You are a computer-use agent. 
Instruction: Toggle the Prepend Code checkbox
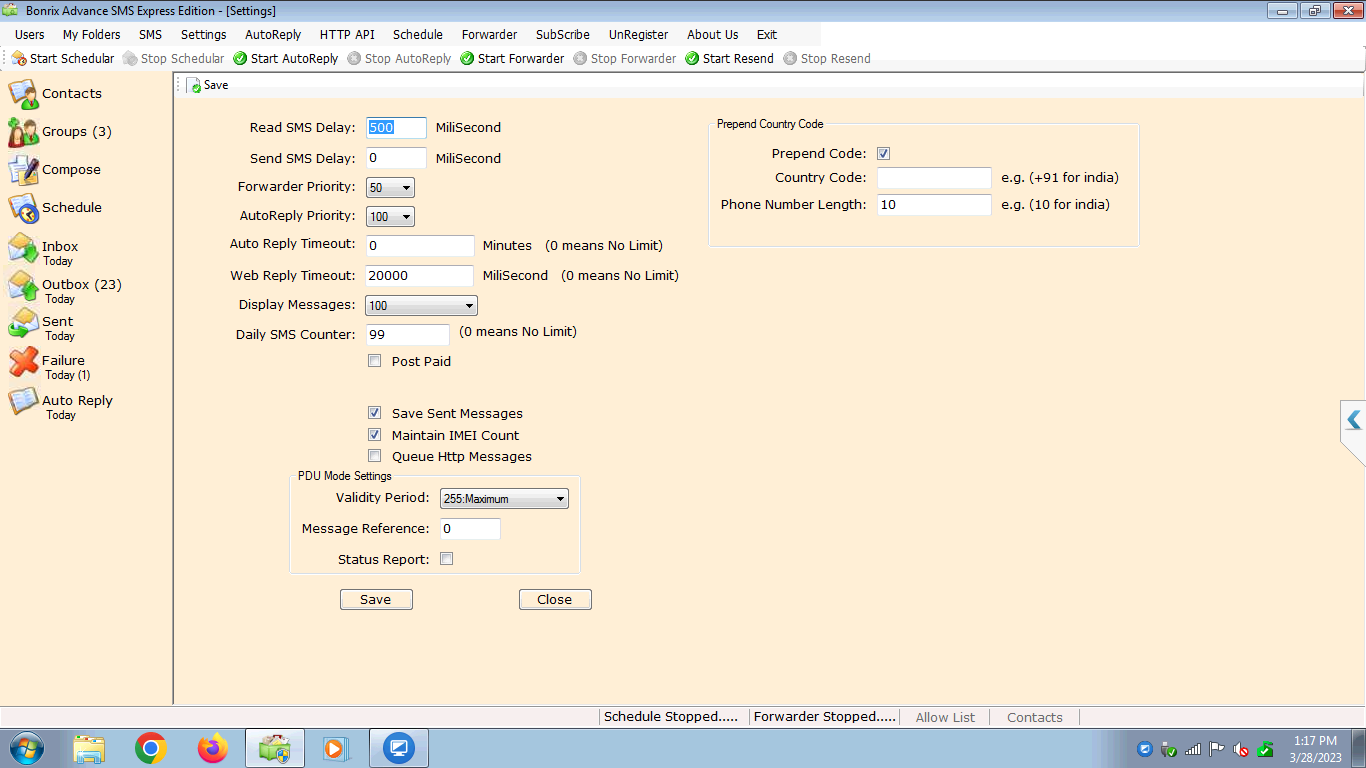click(884, 154)
